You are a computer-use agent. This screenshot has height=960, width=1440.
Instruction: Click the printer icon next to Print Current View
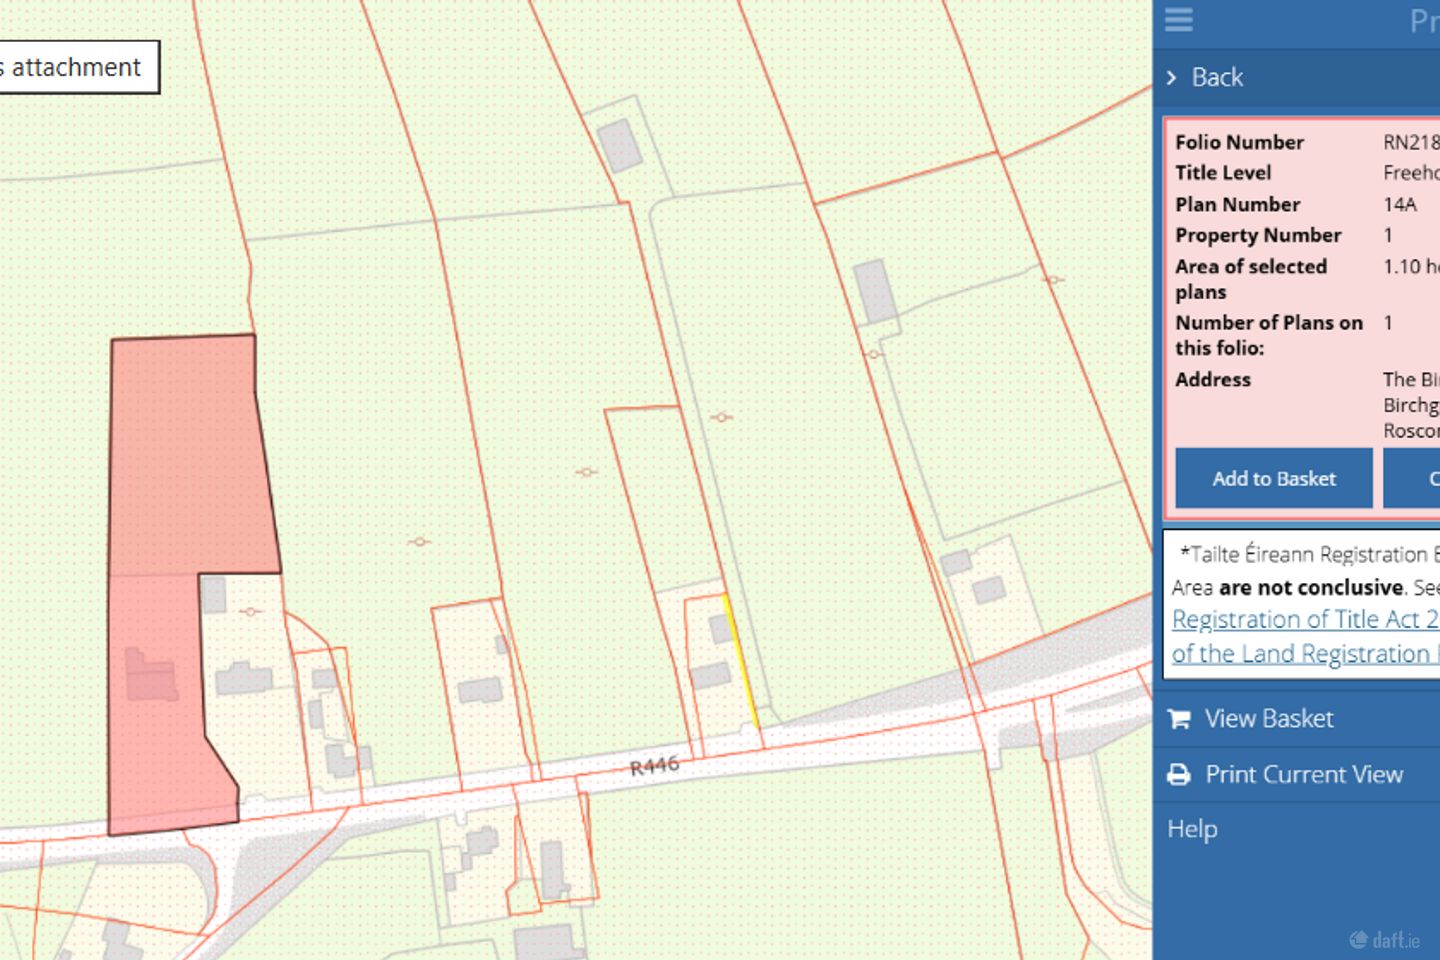(x=1179, y=774)
